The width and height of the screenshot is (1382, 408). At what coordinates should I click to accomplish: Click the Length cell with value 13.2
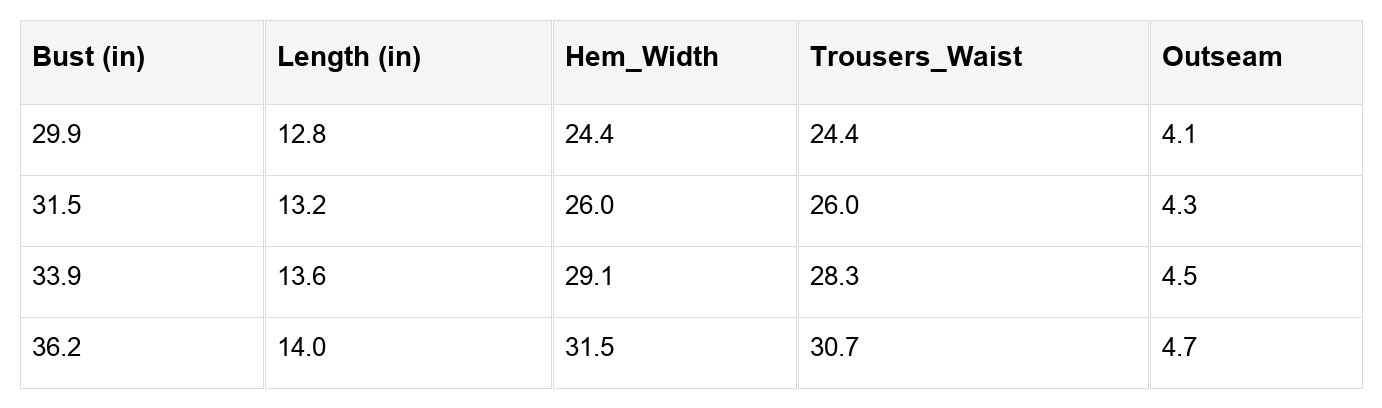tap(302, 205)
